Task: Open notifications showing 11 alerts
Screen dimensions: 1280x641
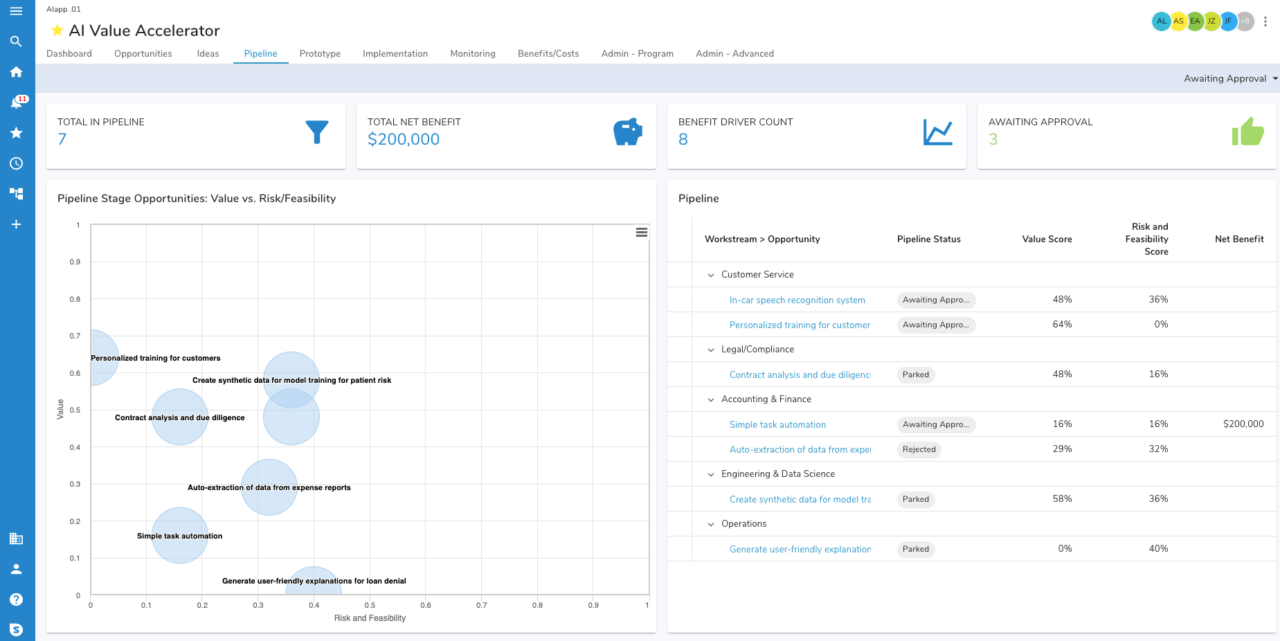Action: (15, 102)
